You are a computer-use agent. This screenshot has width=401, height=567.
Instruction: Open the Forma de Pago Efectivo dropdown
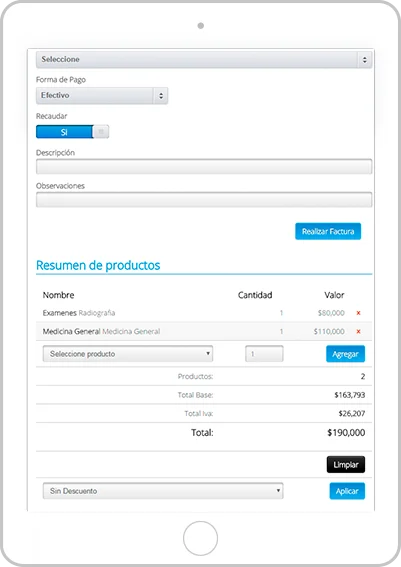tap(102, 96)
